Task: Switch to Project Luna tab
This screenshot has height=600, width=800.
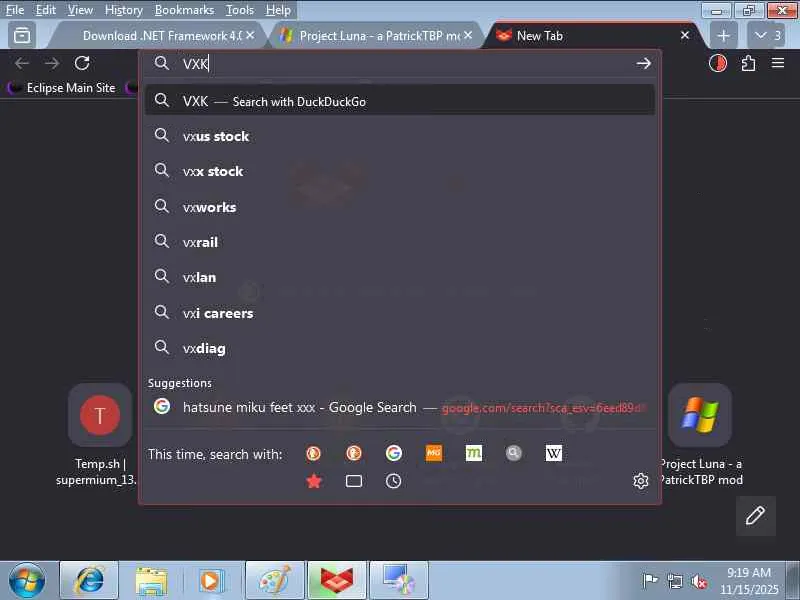Action: [379, 36]
